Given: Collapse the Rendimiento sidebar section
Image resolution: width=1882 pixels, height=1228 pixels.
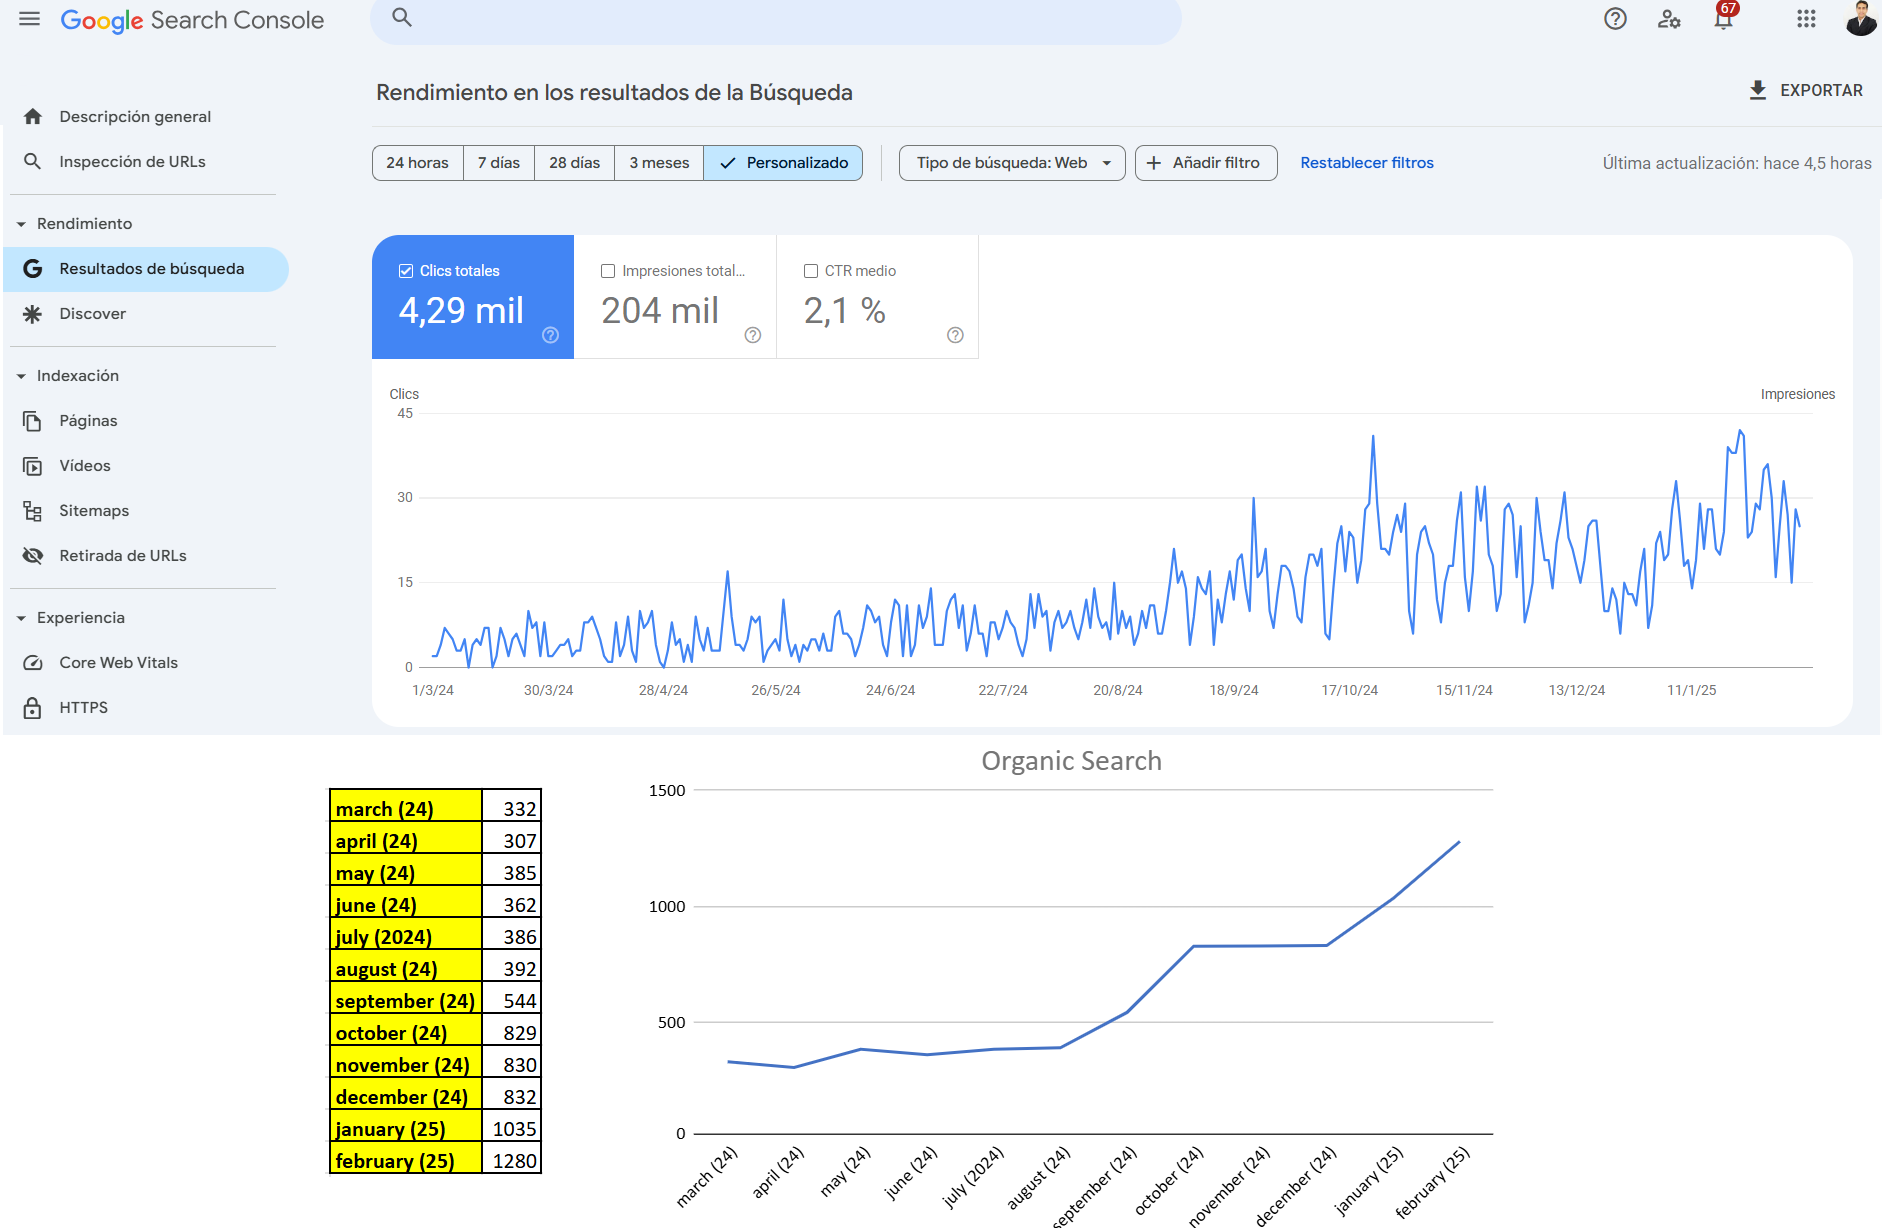Looking at the screenshot, I should tap(22, 224).
